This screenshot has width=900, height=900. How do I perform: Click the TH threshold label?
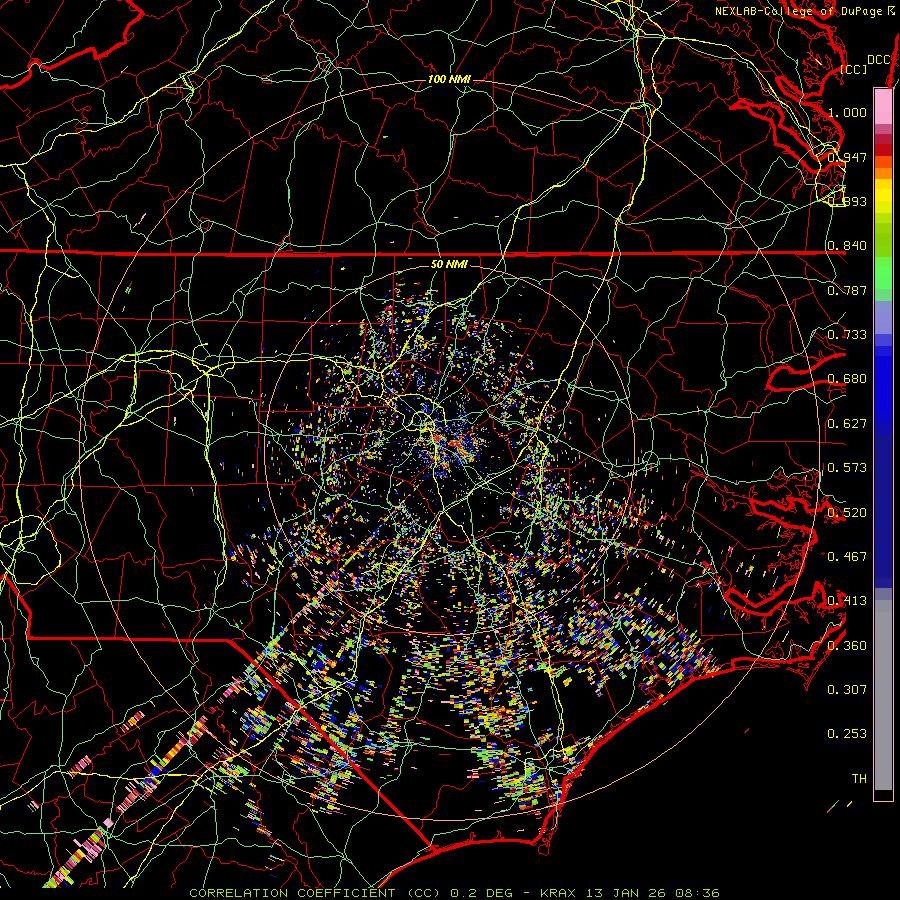[859, 778]
